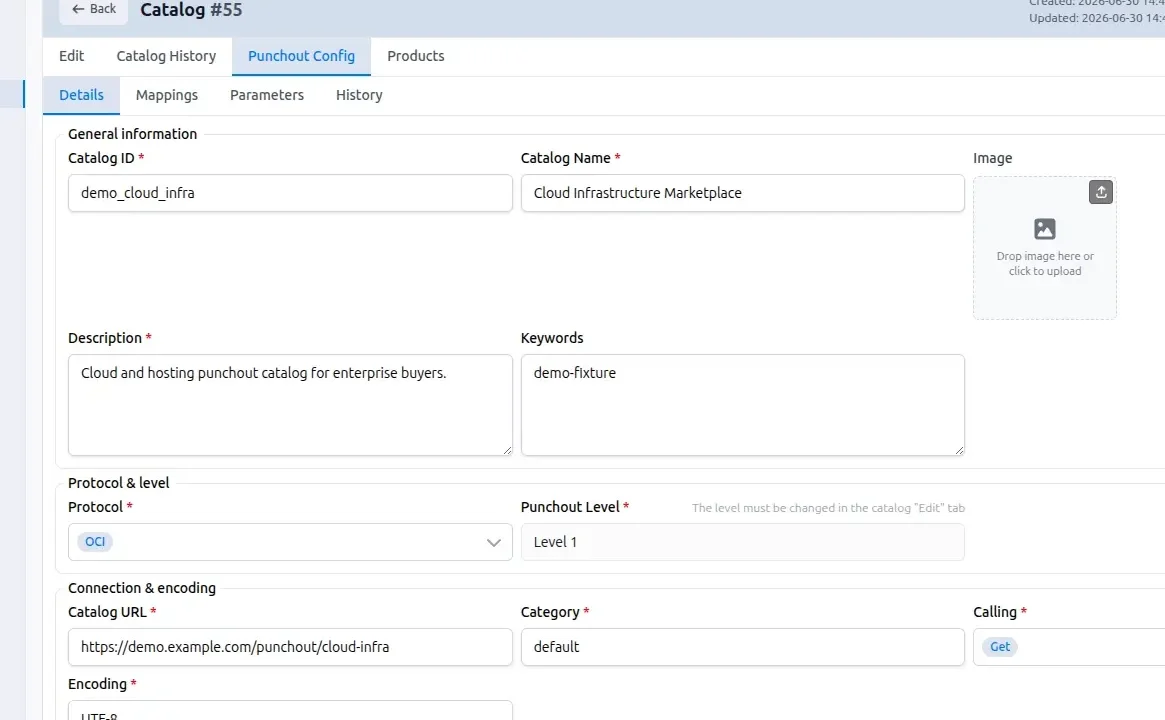This screenshot has width=1165, height=720.
Task: Click the 'Connection & encoding' section heading
Action: [142, 588]
